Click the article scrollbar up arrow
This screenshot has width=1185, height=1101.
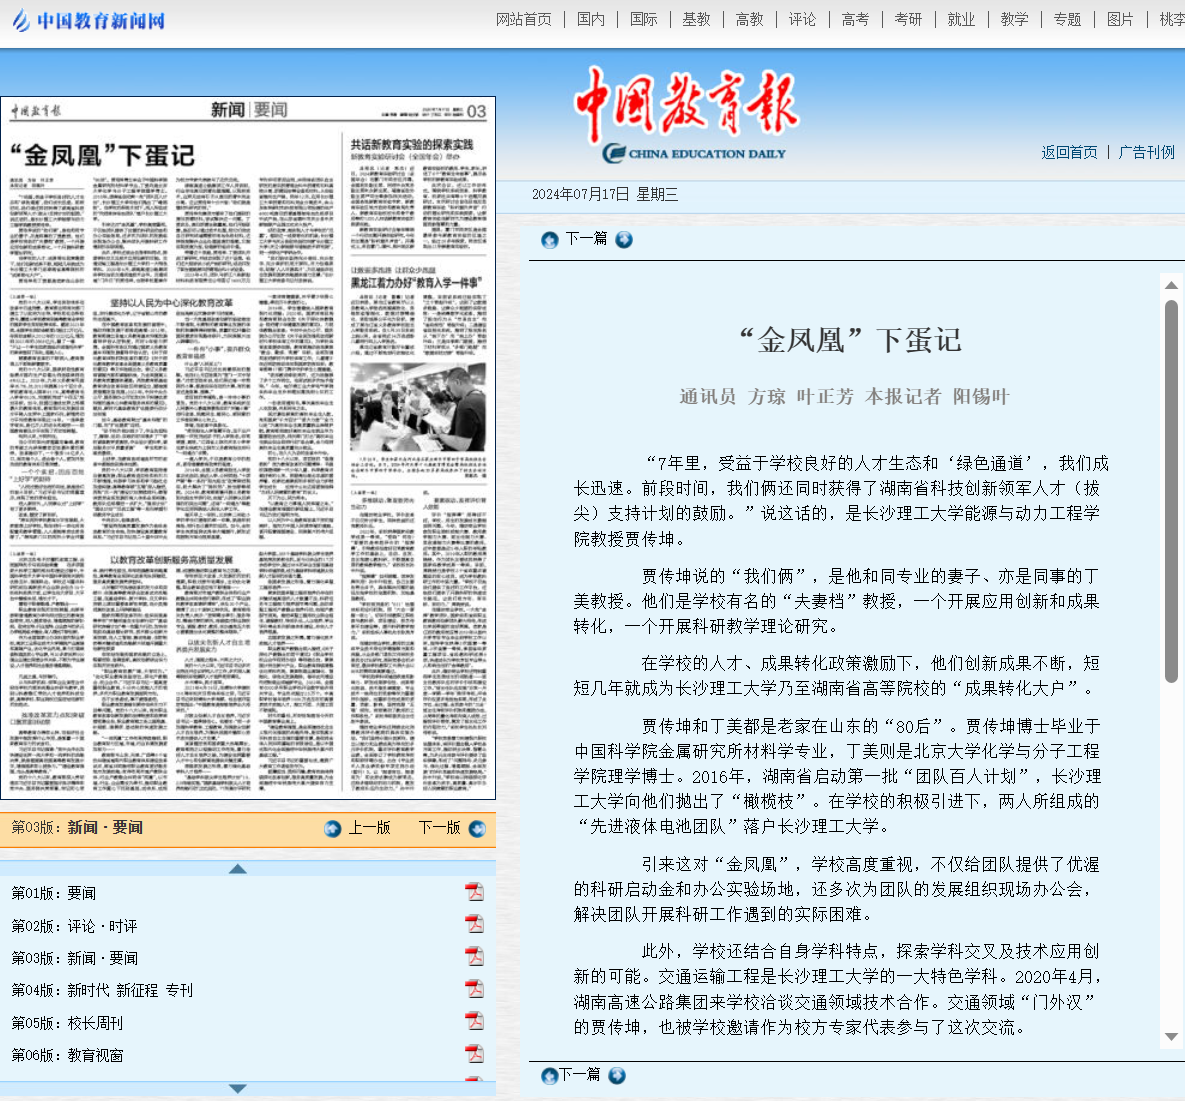click(1171, 285)
